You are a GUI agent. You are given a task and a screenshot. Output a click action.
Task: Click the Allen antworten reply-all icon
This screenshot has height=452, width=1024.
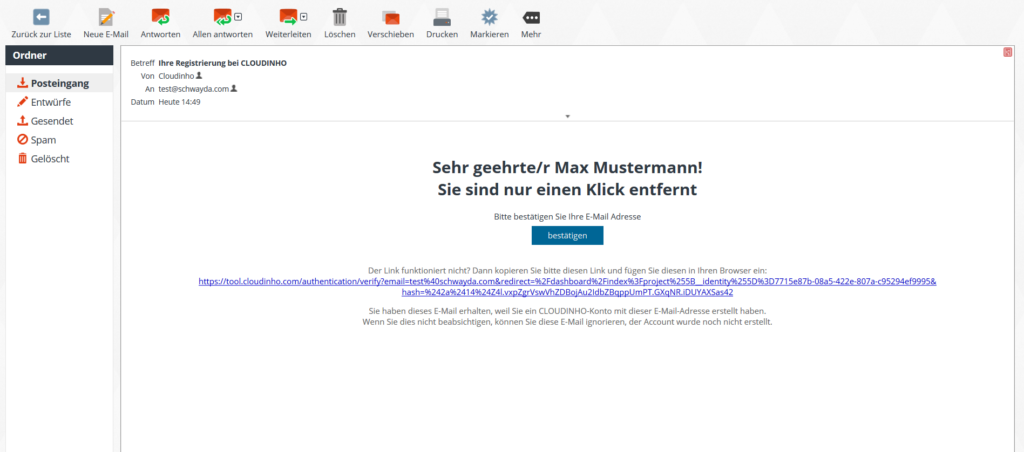[223, 17]
